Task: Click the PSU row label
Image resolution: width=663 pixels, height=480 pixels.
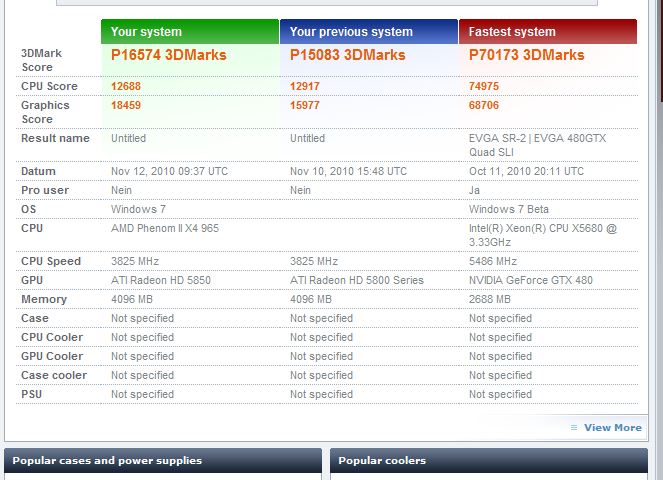Action: click(32, 395)
